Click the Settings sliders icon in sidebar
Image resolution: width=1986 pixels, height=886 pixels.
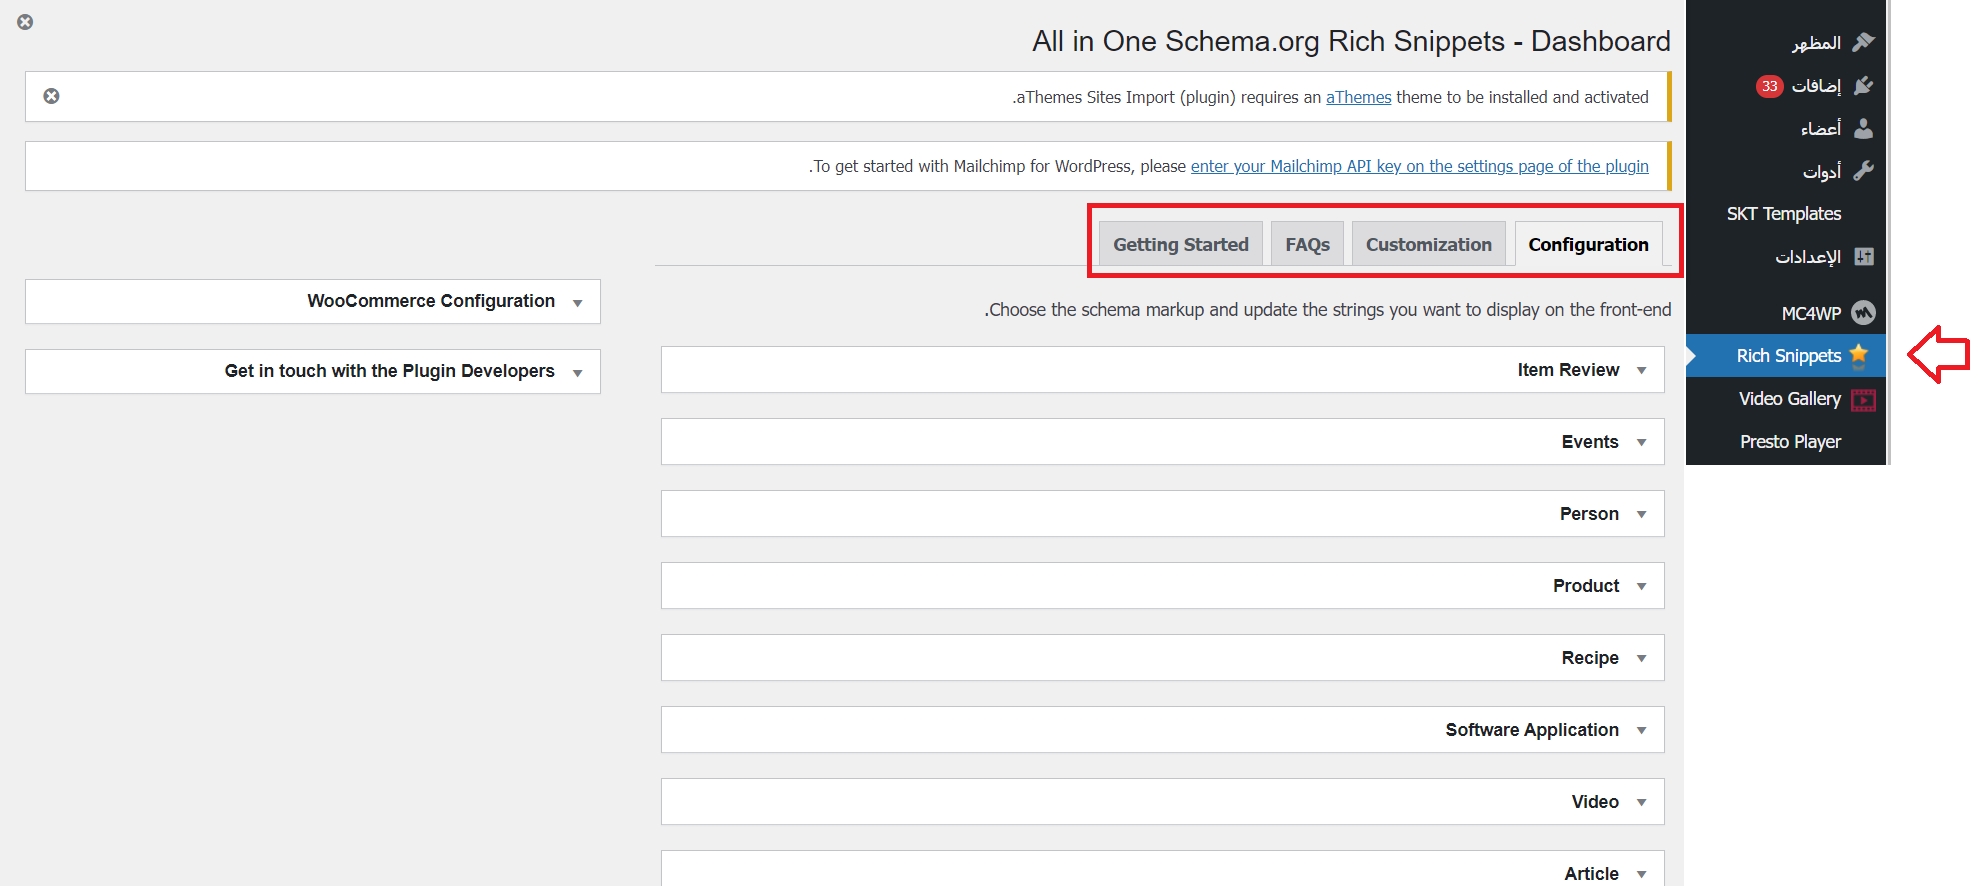coord(1863,257)
